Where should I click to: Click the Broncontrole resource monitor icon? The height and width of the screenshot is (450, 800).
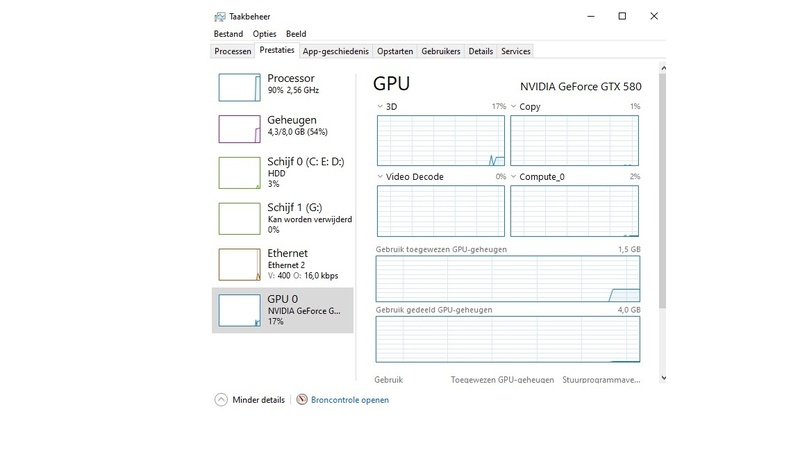pos(302,400)
